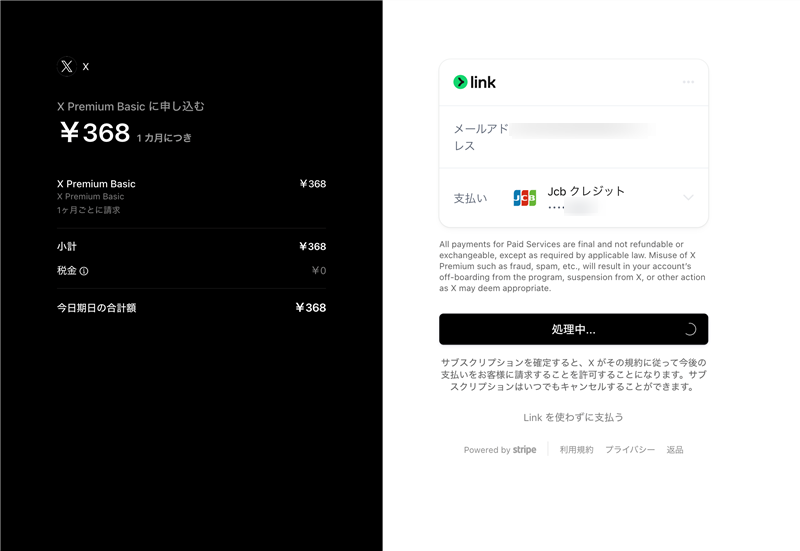Click the ¥0 tax amount
800x551 pixels.
[x=319, y=270]
